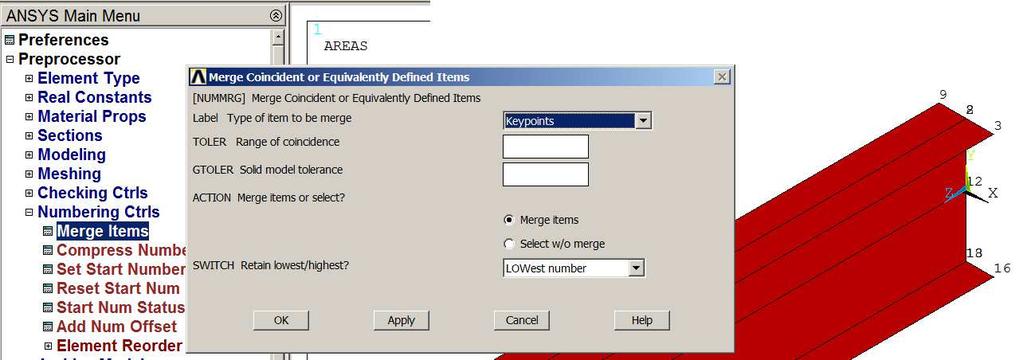Expand the Real Constants node

(x=29, y=98)
